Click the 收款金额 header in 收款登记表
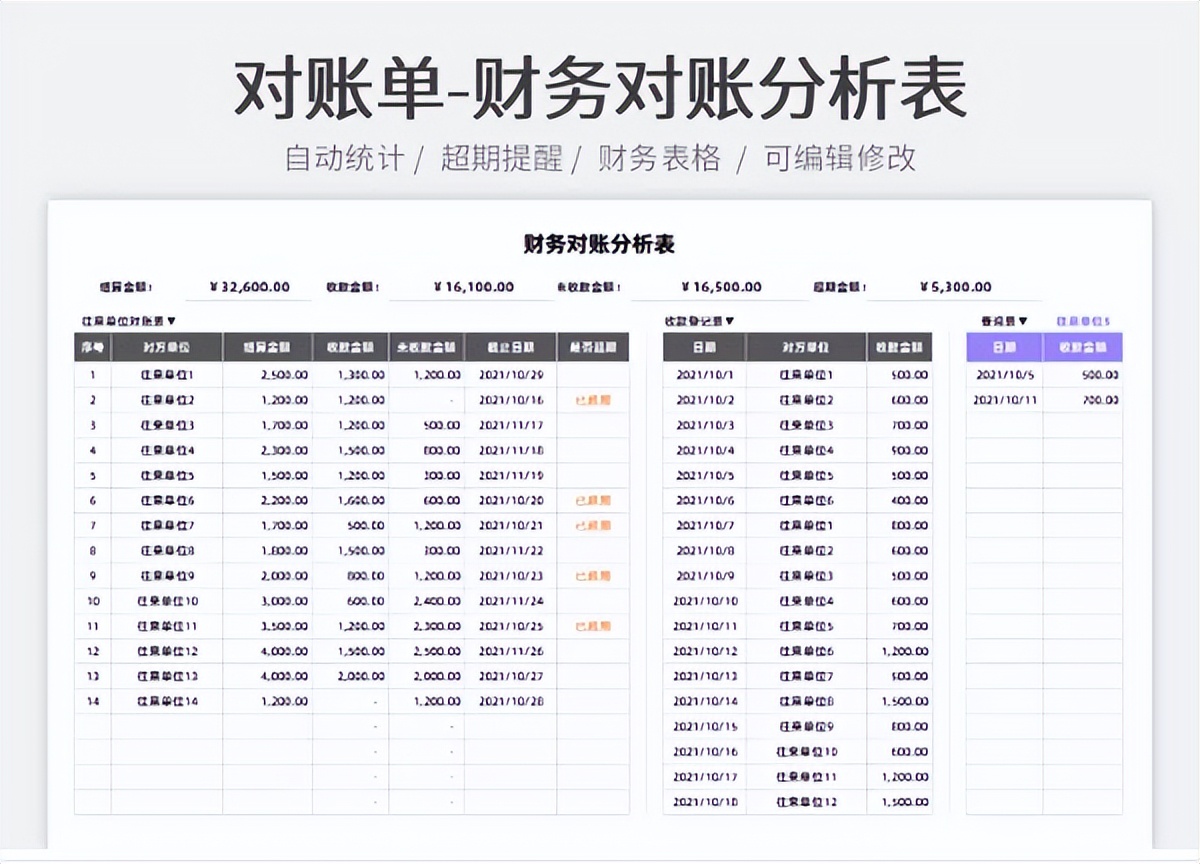 pyautogui.click(x=900, y=347)
